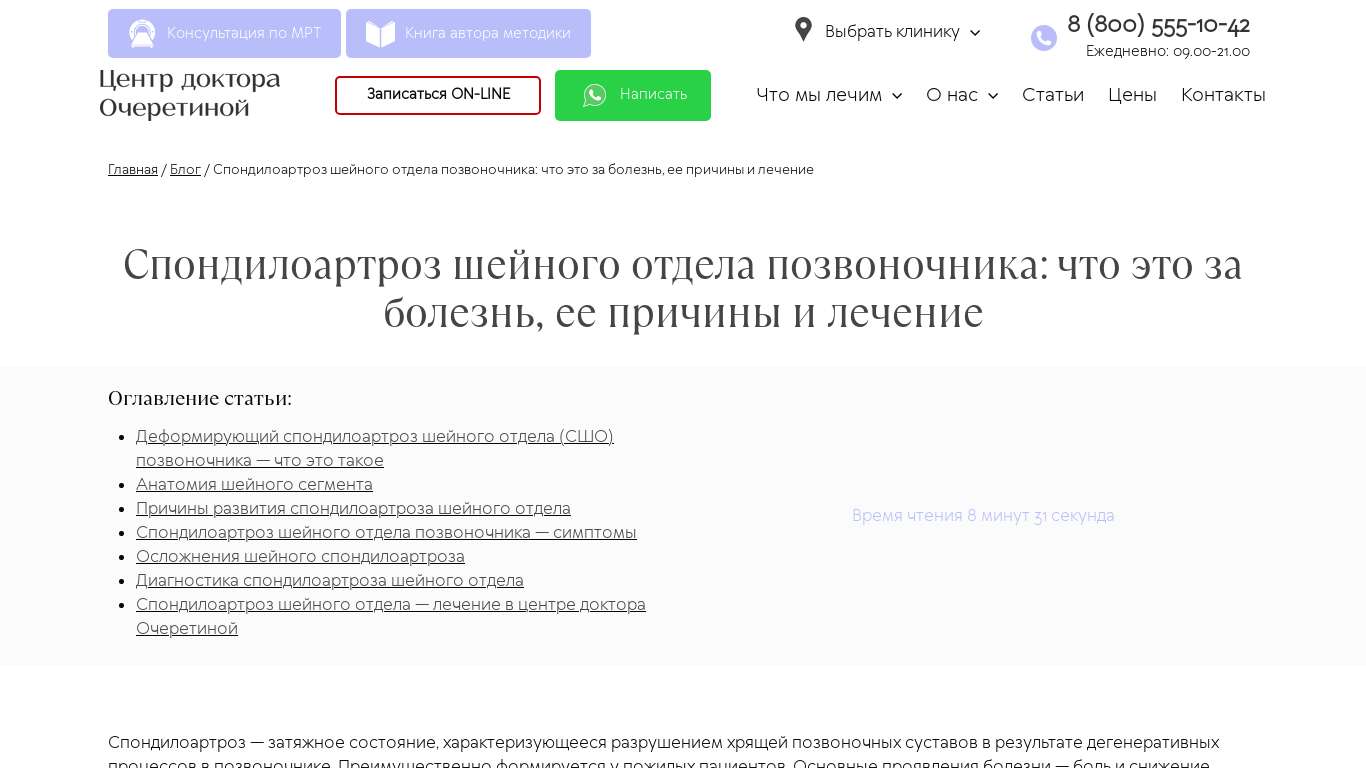Click the open book icon
Image resolution: width=1366 pixels, height=768 pixels.
pos(380,34)
